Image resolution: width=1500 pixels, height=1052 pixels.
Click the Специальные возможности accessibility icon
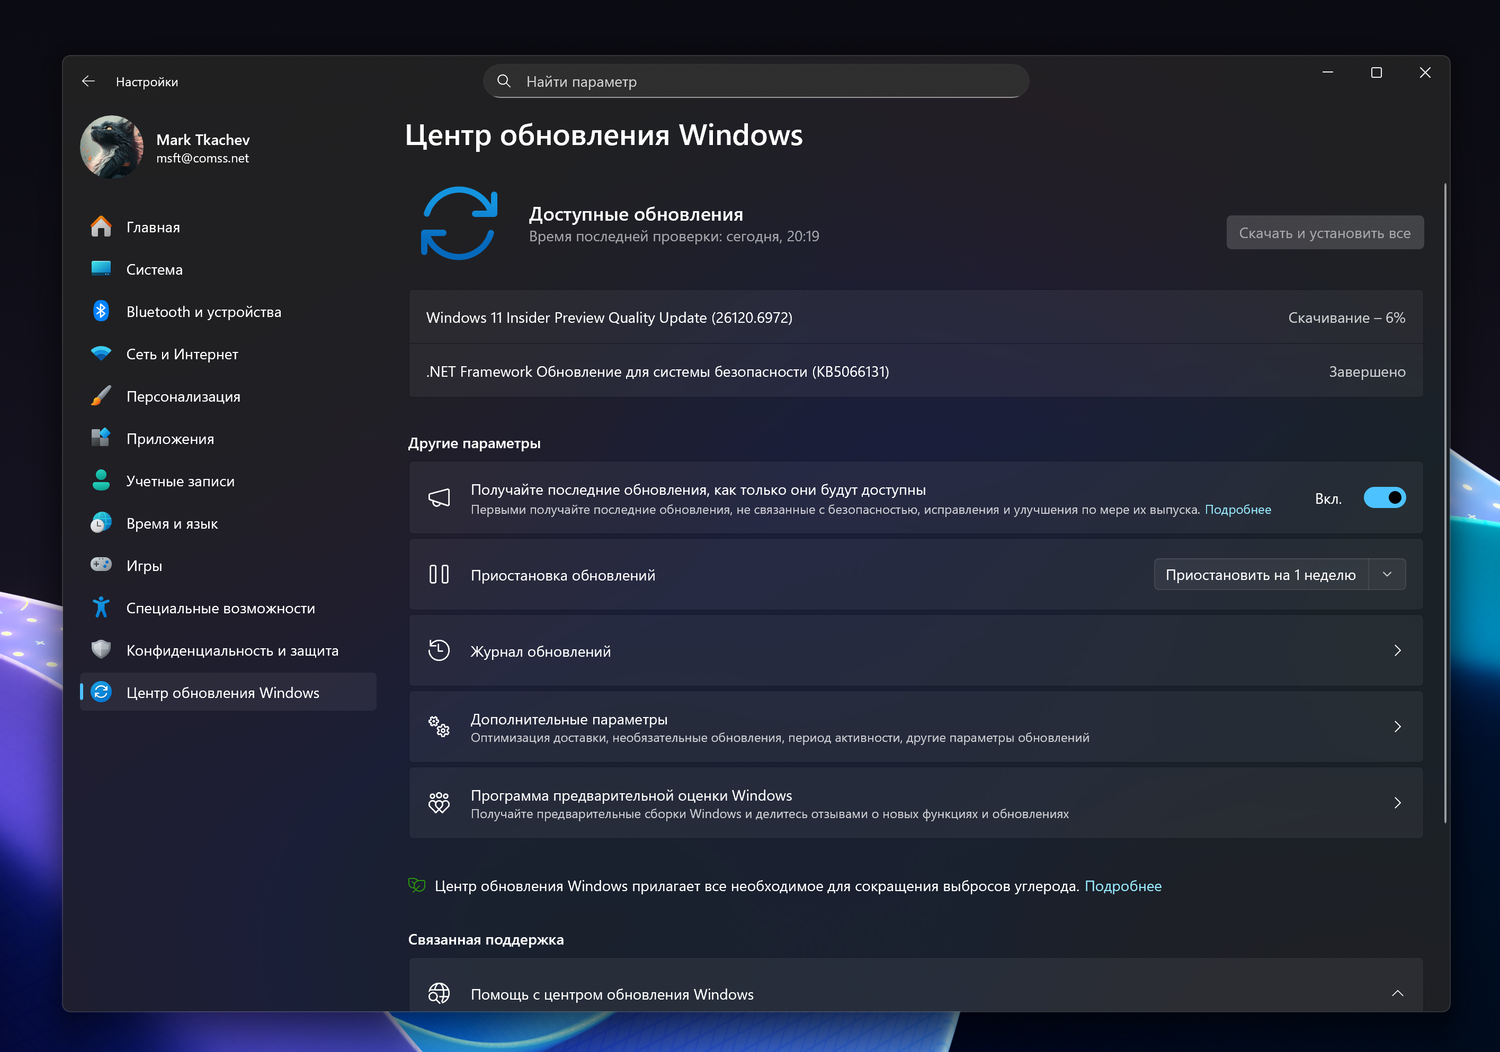point(101,607)
